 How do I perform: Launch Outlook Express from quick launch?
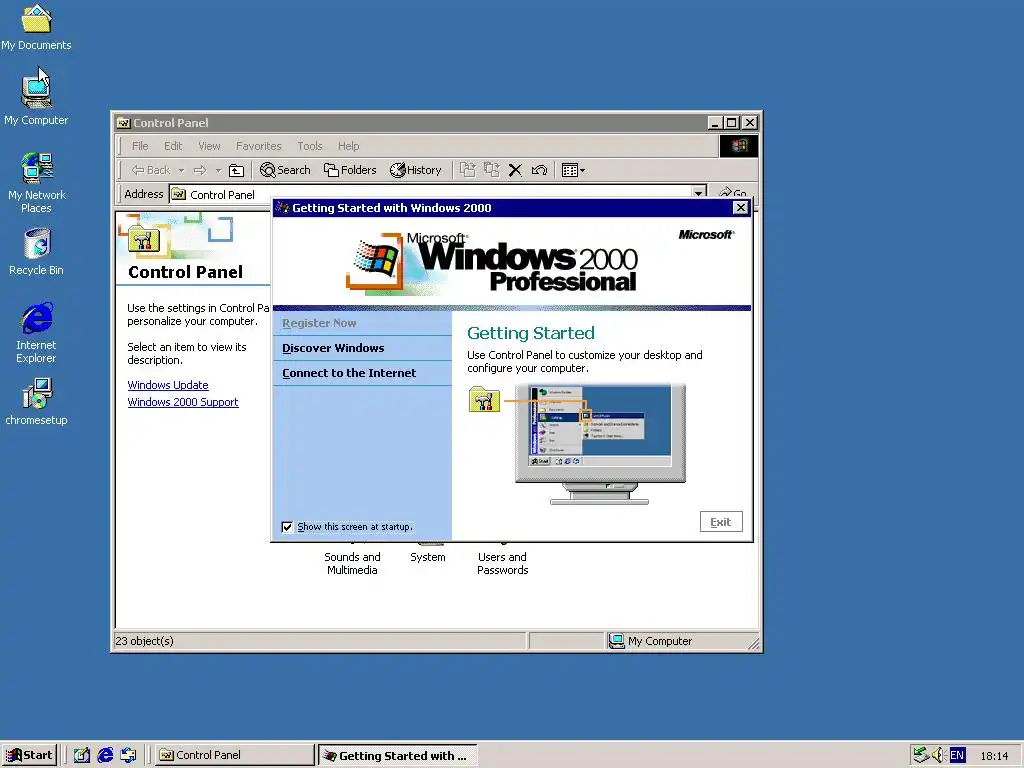pyautogui.click(x=129, y=755)
